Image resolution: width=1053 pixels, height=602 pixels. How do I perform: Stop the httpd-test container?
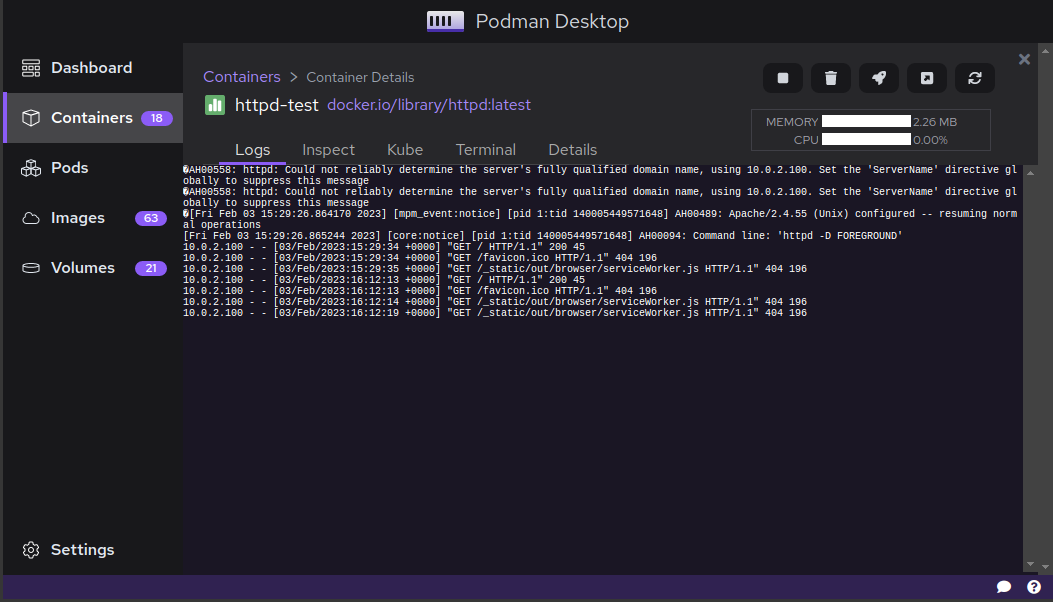[x=783, y=77]
